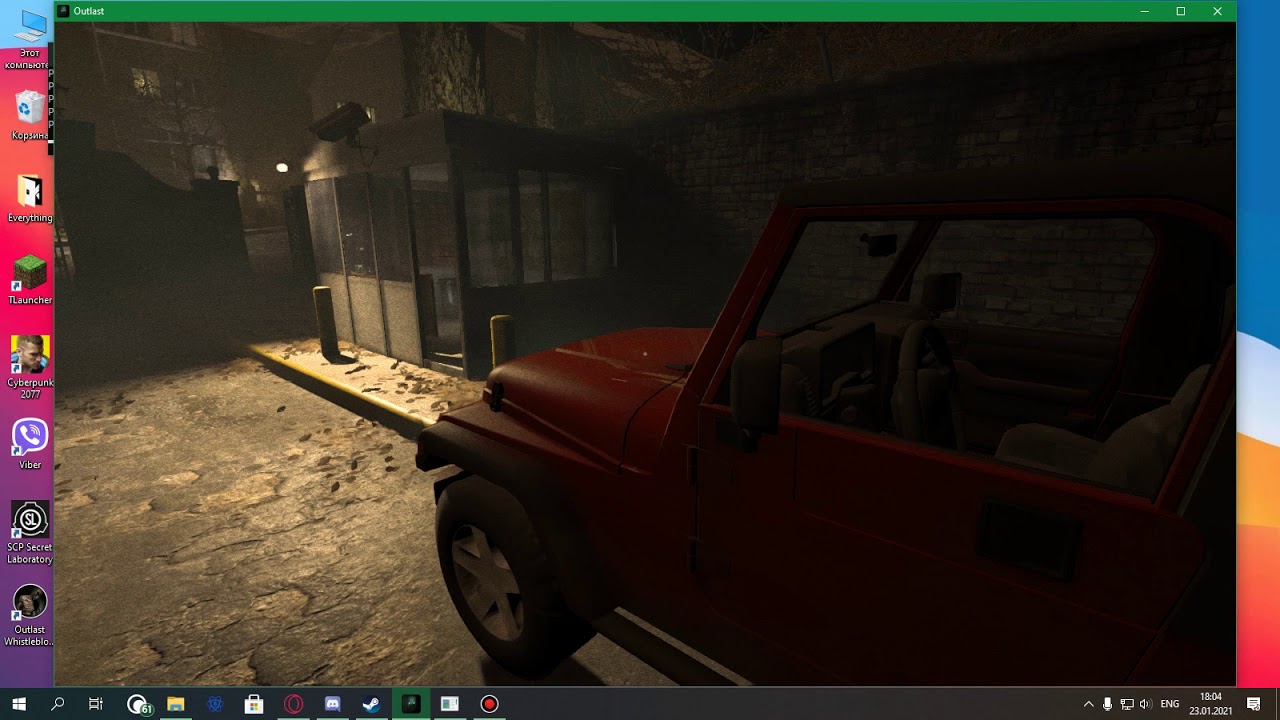Image resolution: width=1280 pixels, height=720 pixels.
Task: Open the blue atom-shaped taskbar app
Action: tap(215, 704)
